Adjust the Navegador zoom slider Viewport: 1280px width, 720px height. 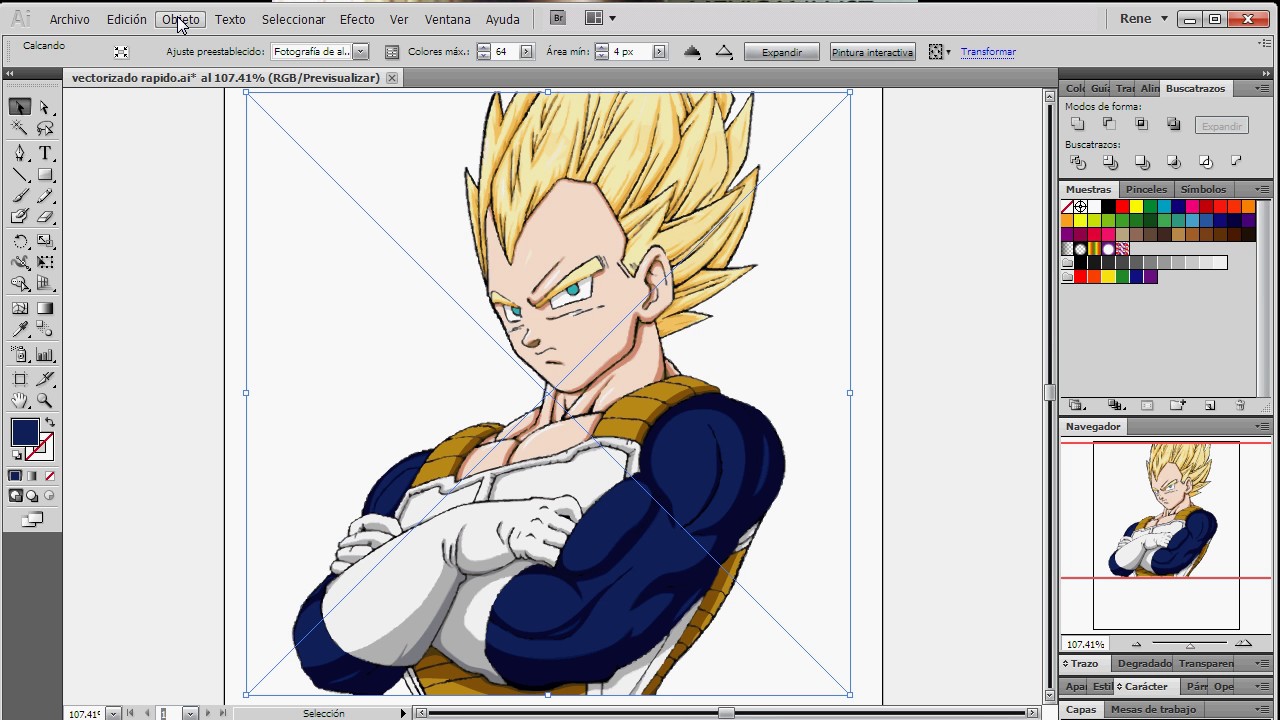tap(1190, 644)
